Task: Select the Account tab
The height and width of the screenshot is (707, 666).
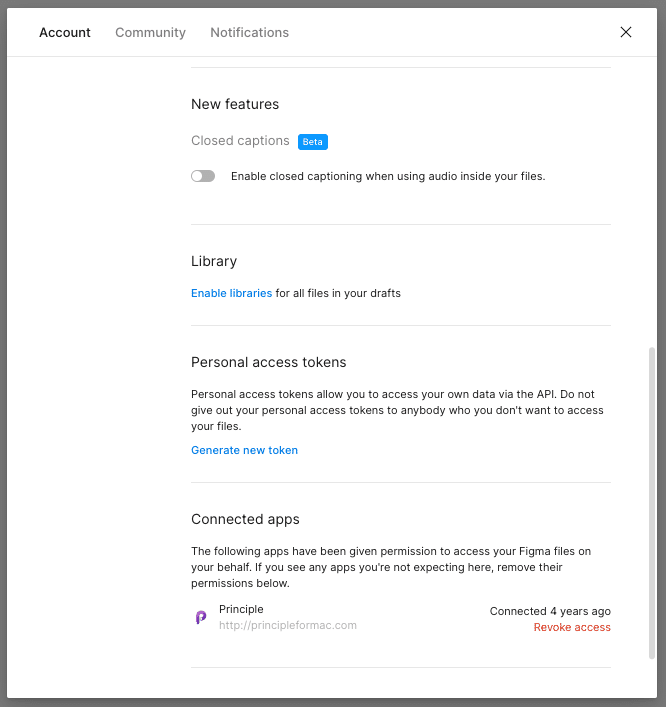Action: (65, 32)
